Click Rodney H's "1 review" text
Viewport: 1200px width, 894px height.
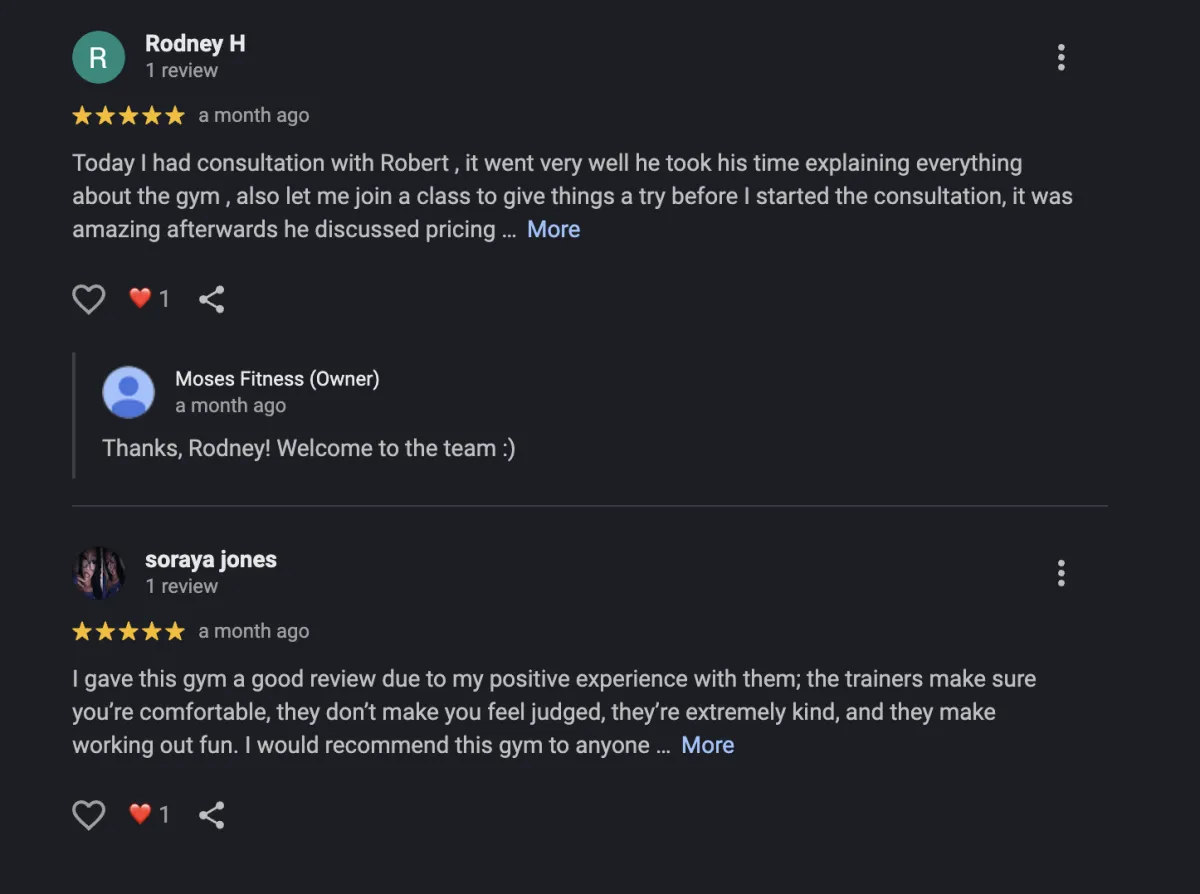(181, 71)
